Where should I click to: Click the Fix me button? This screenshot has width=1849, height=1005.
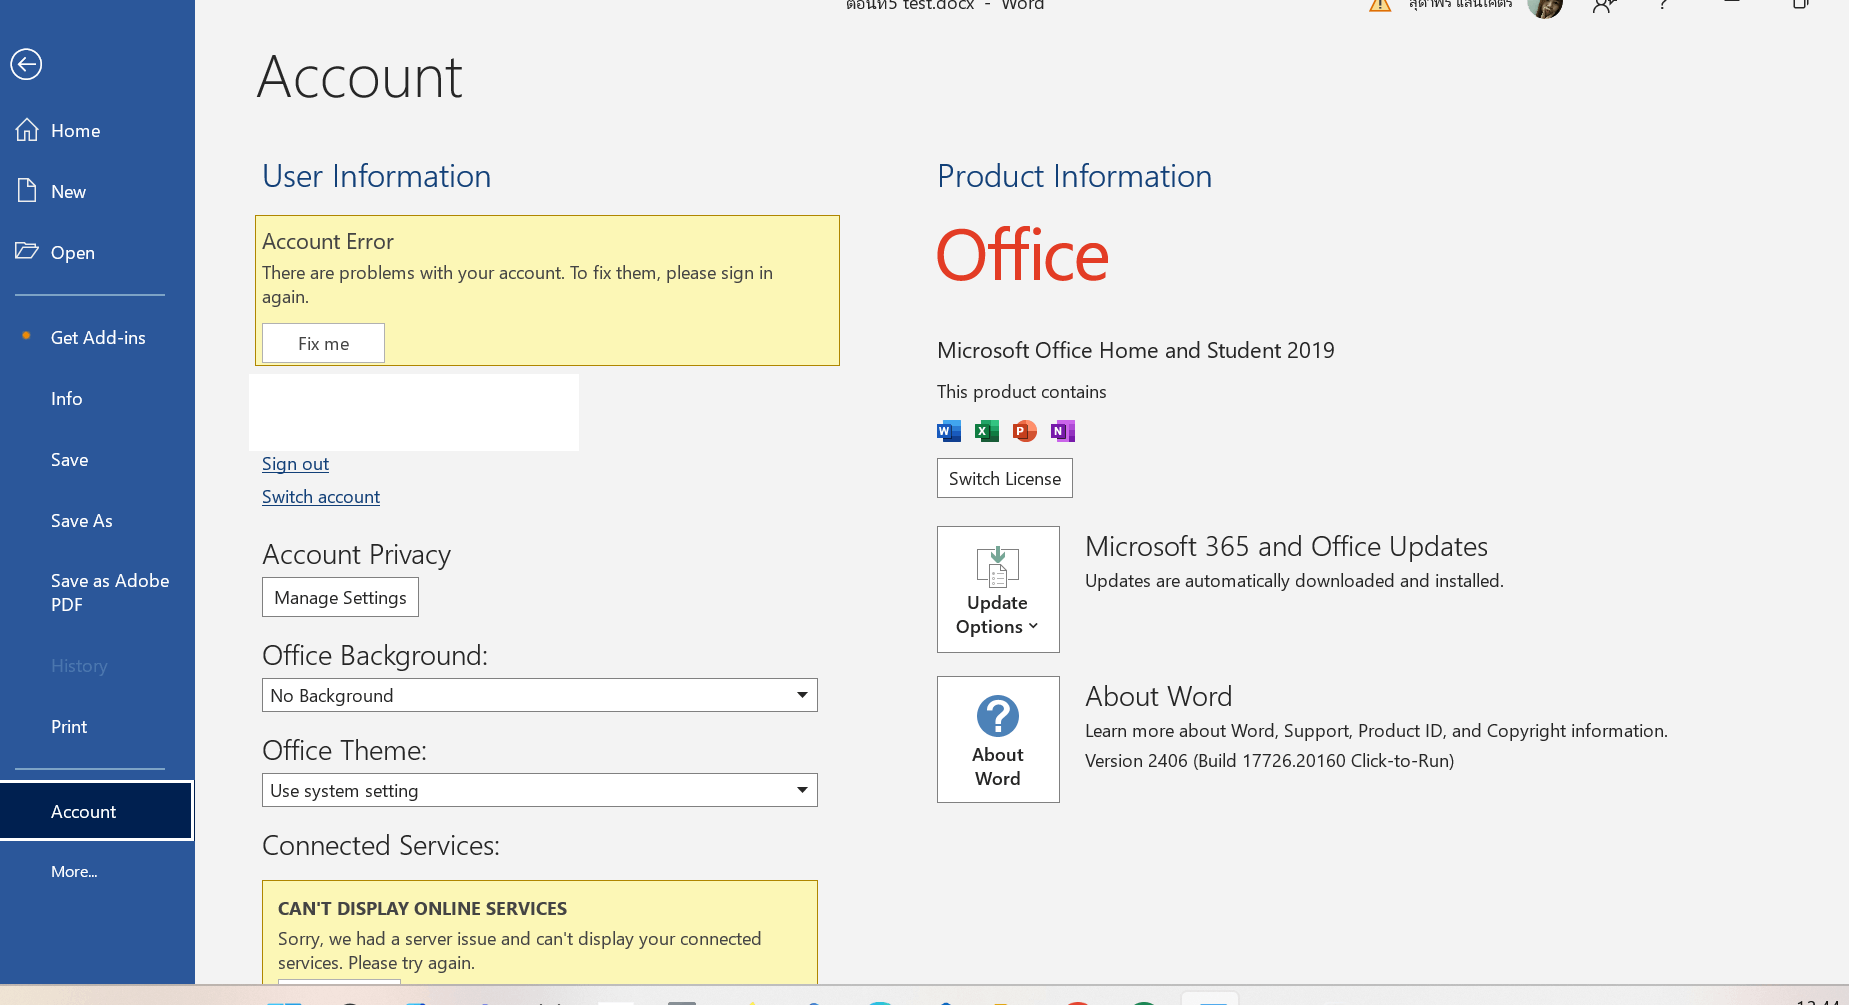(x=323, y=343)
